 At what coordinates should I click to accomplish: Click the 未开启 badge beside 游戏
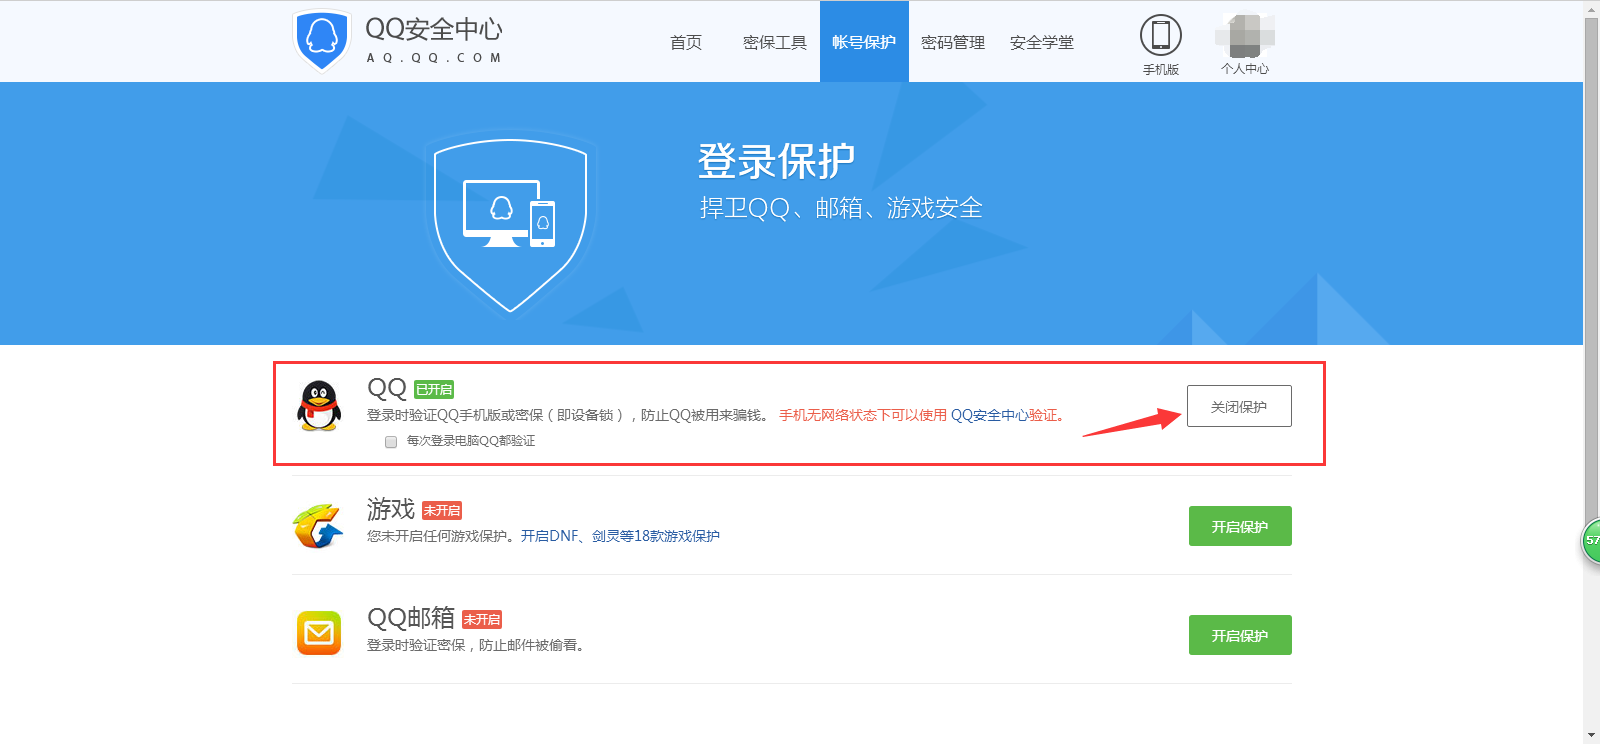[442, 510]
